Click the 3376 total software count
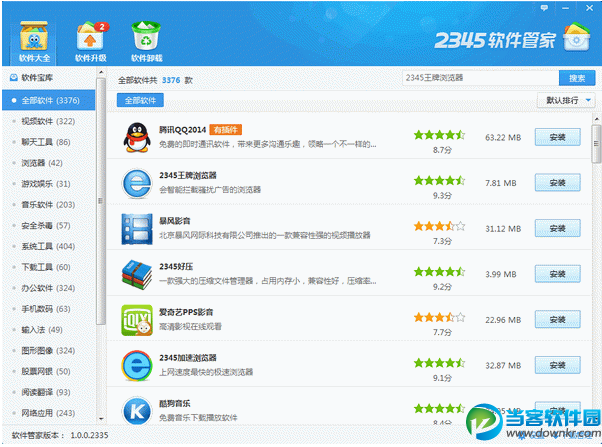This screenshot has width=602, height=447. click(171, 80)
